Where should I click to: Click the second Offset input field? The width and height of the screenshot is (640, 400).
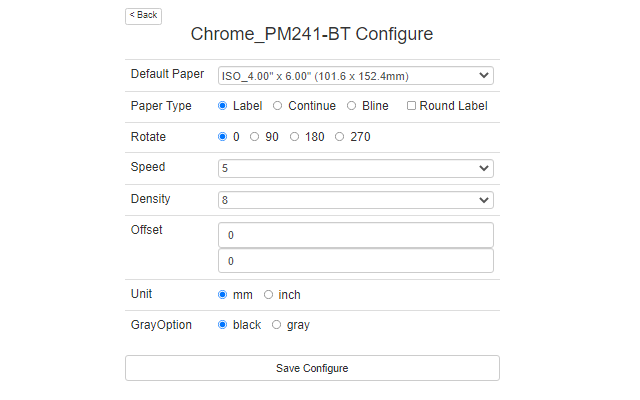(355, 261)
